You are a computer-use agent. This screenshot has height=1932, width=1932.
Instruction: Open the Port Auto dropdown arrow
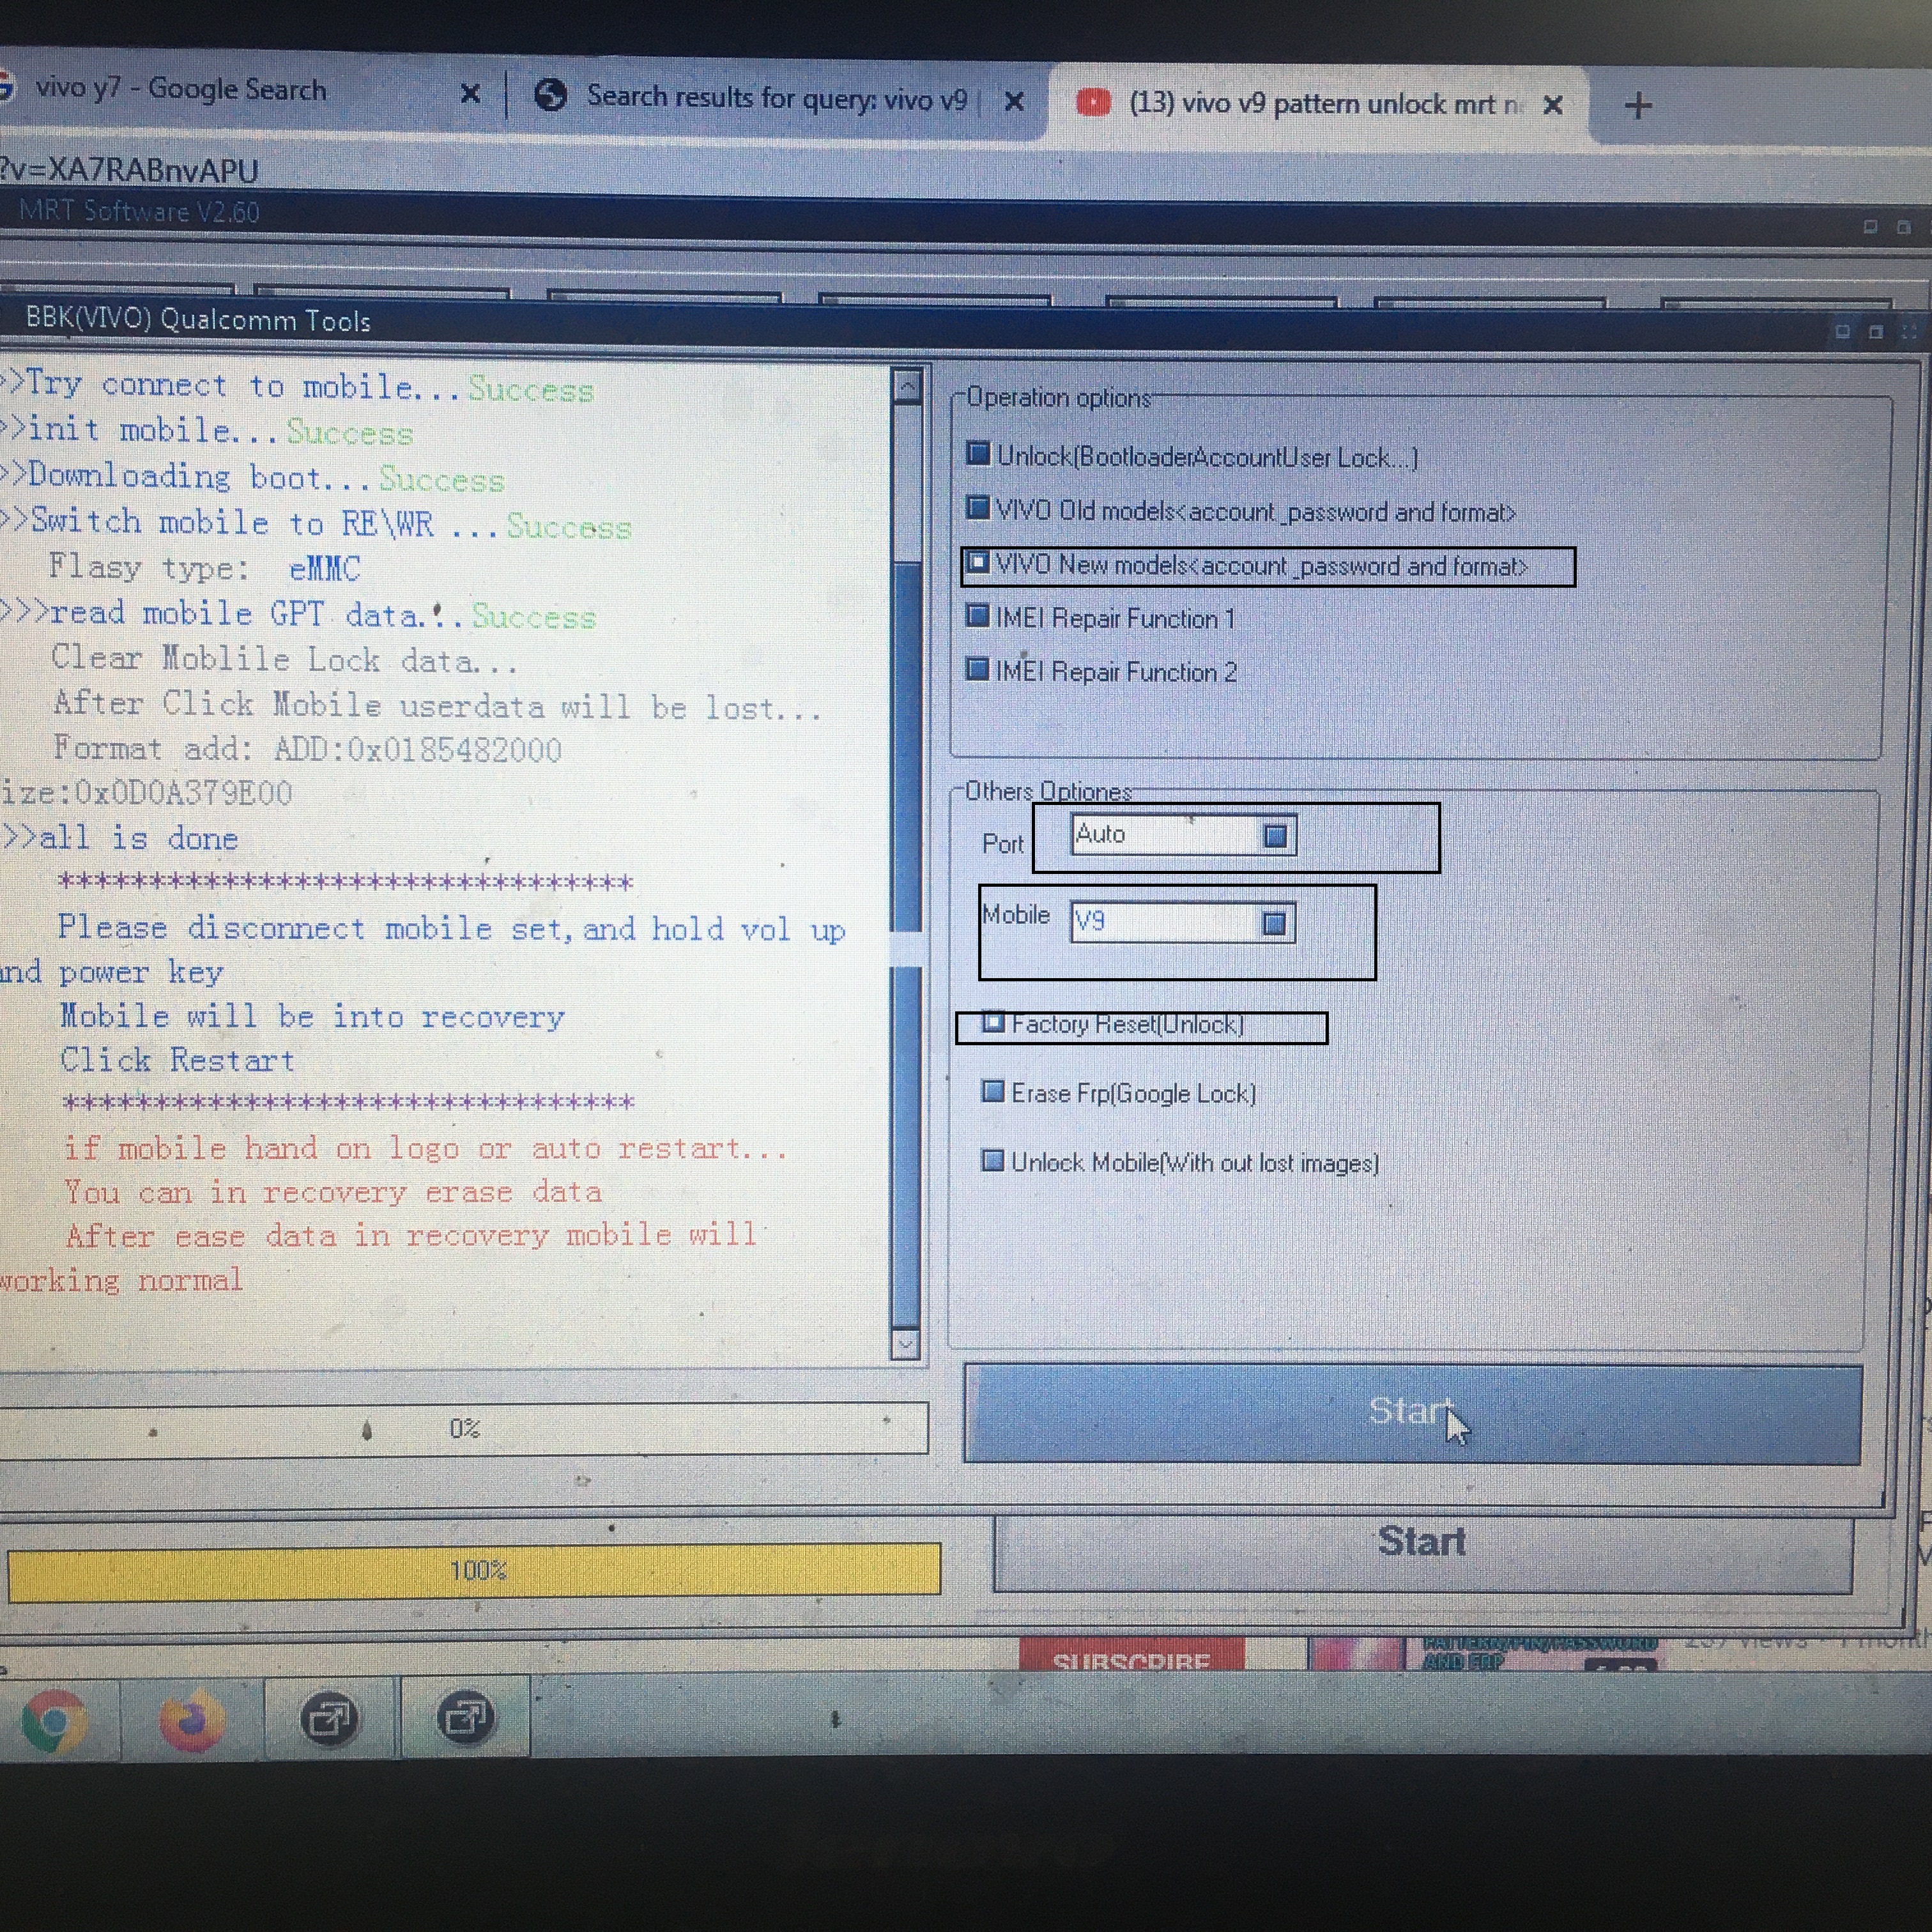pos(1275,835)
